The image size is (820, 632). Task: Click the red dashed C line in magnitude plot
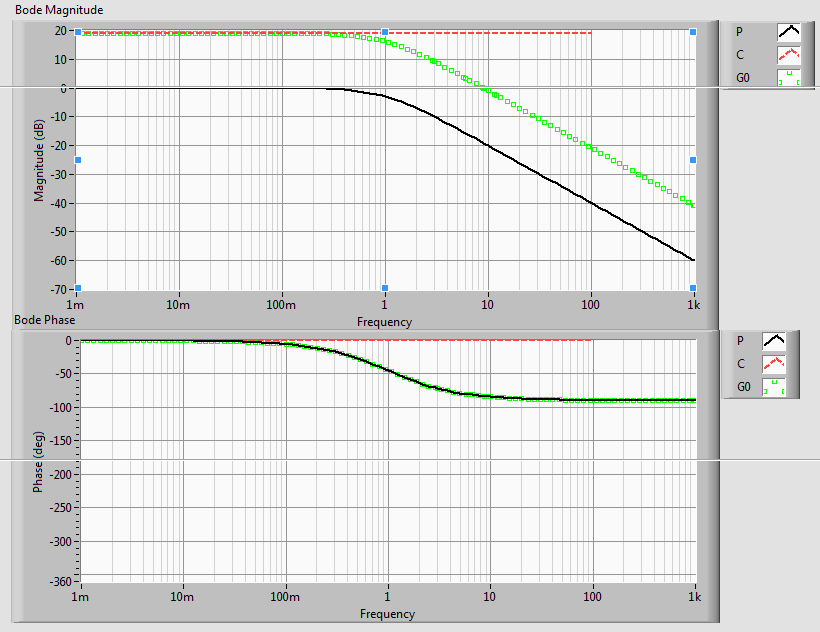click(492, 32)
